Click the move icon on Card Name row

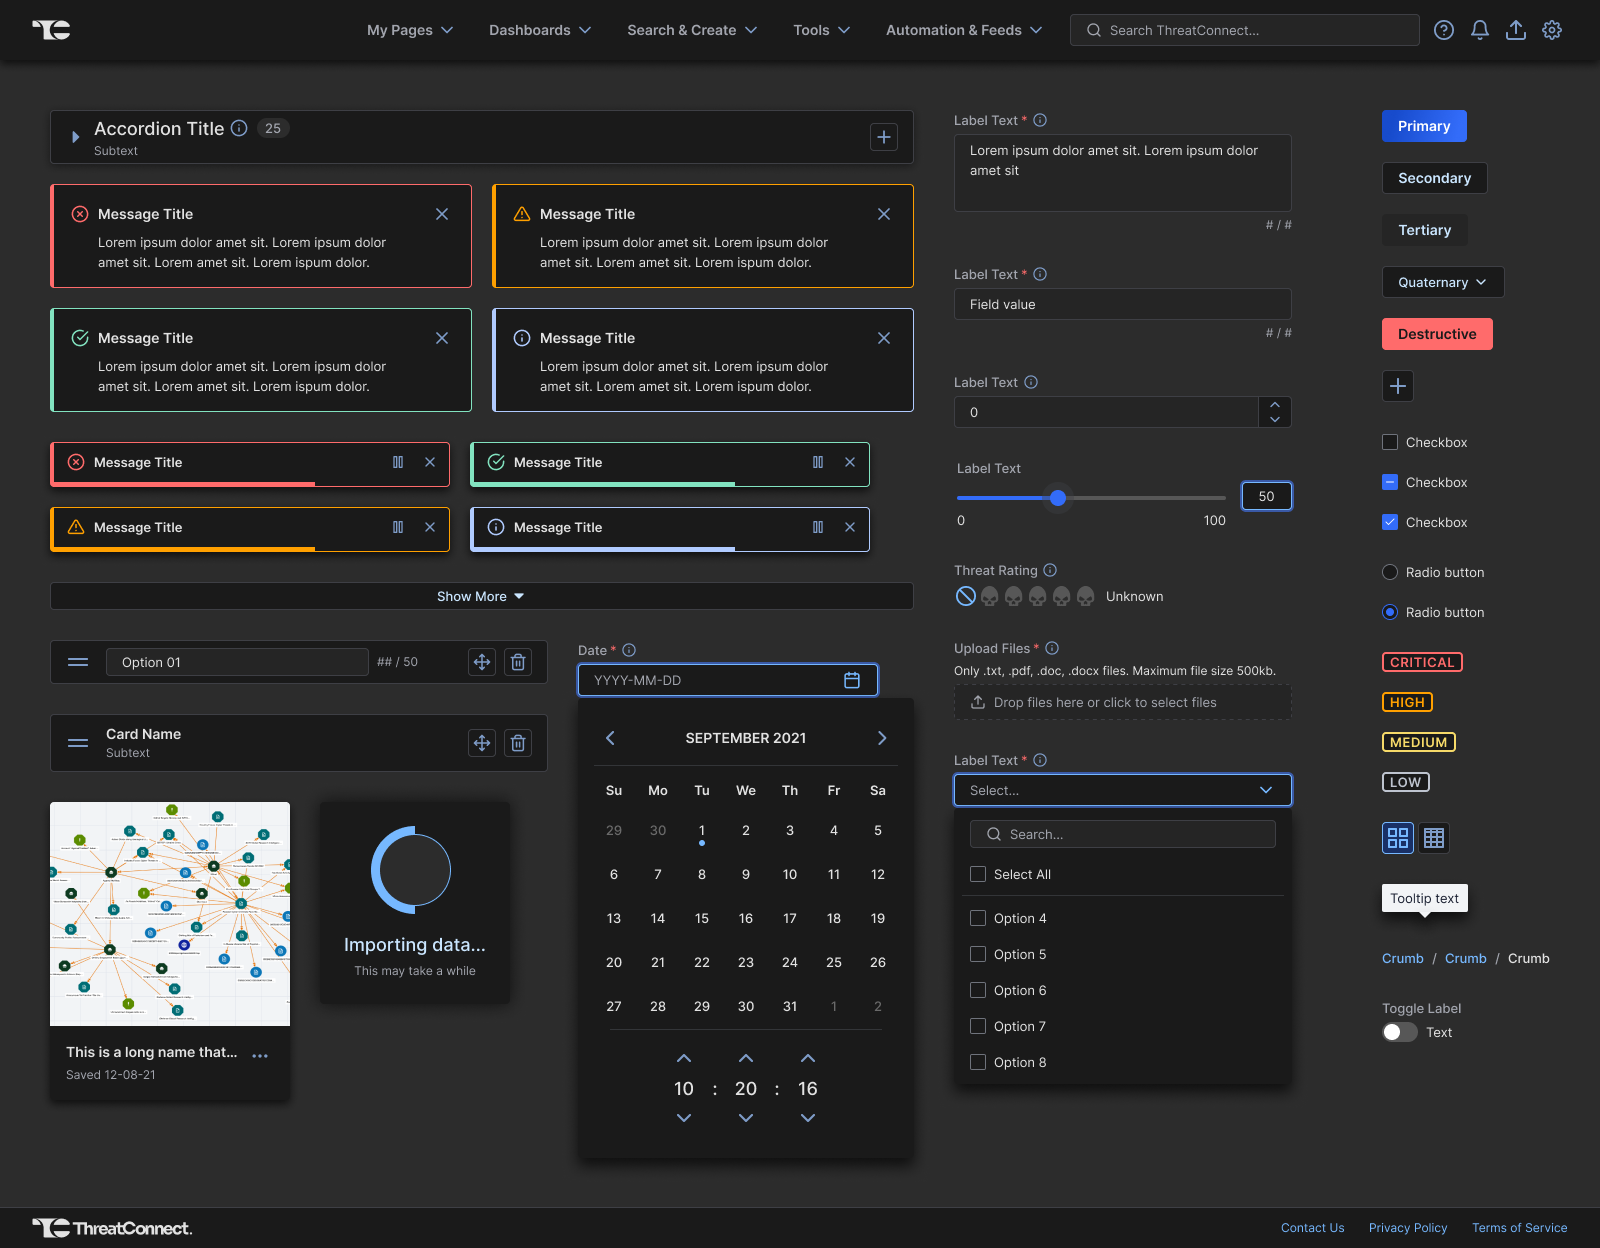pos(482,743)
